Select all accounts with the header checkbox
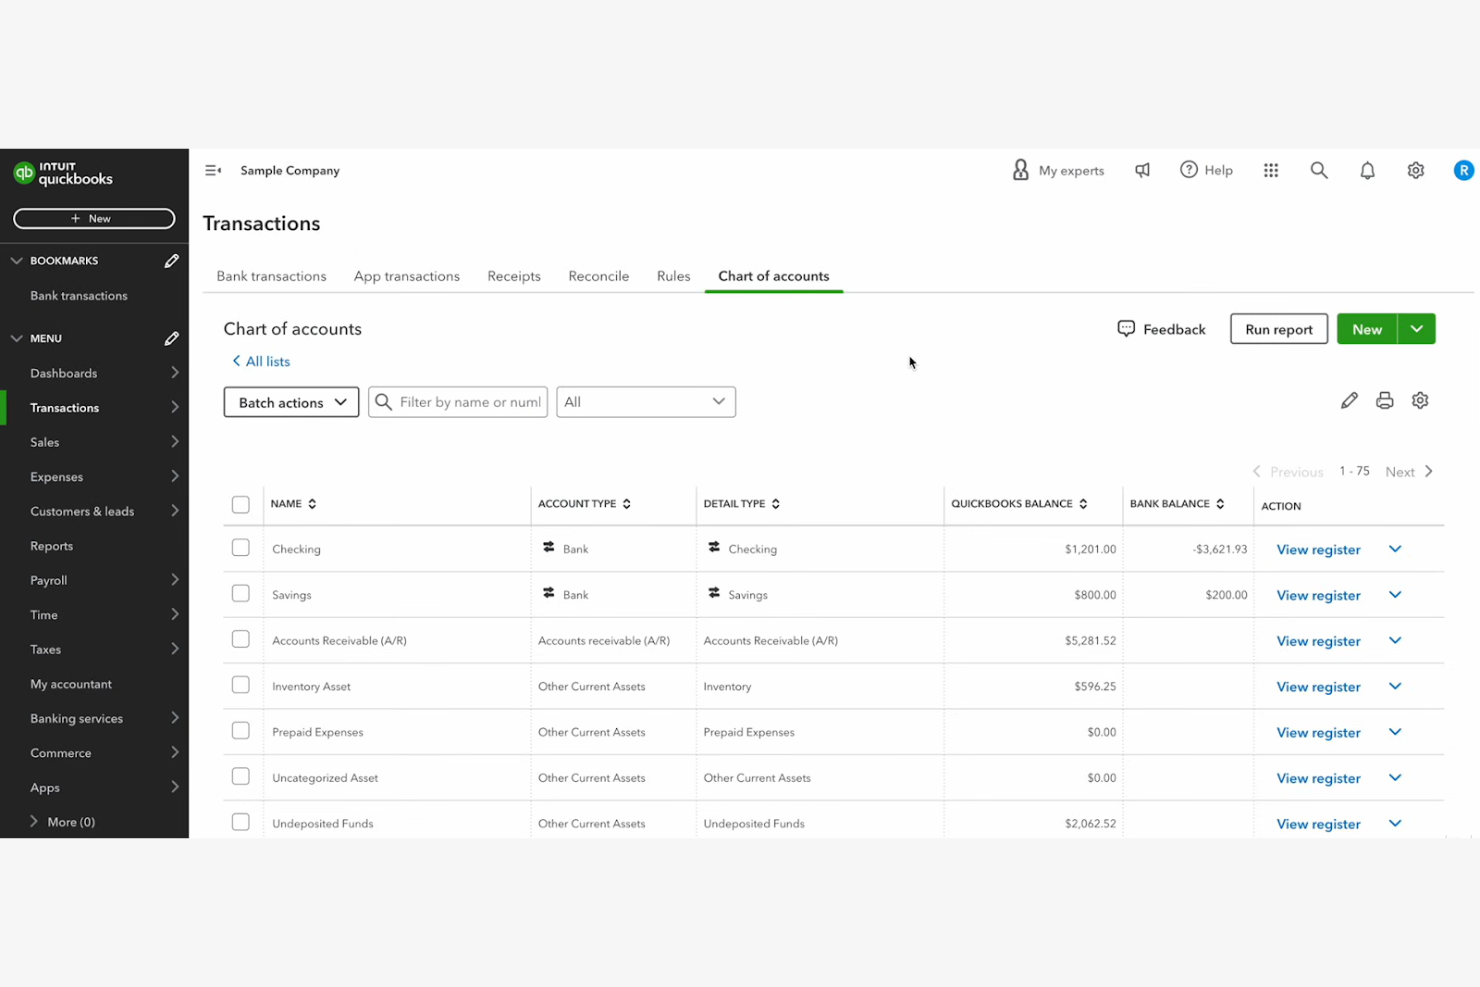This screenshot has height=987, width=1480. click(240, 504)
